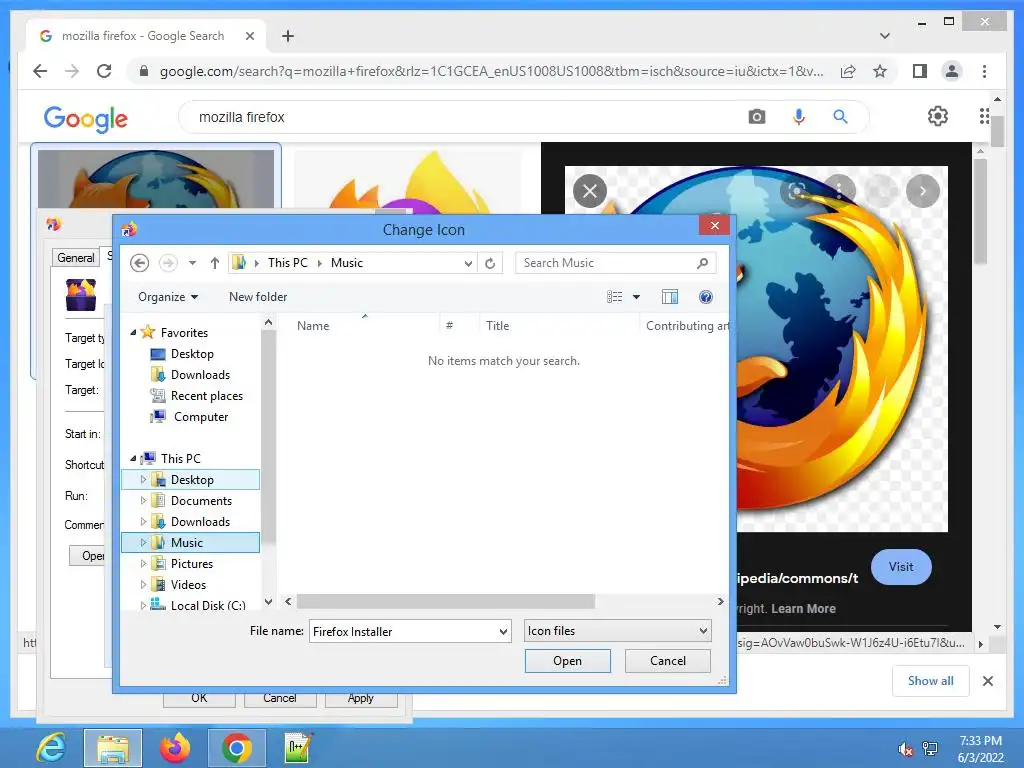Viewport: 1024px width, 768px height.
Task: Open File Explorer from the taskbar
Action: click(x=113, y=748)
